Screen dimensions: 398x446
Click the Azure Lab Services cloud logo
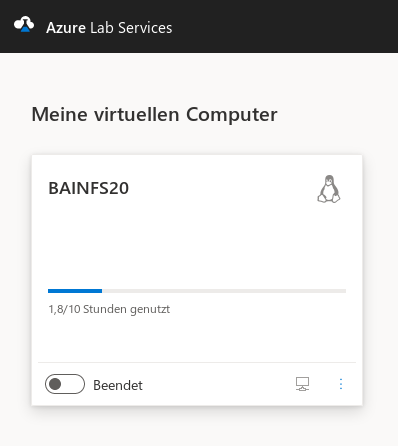[24, 25]
